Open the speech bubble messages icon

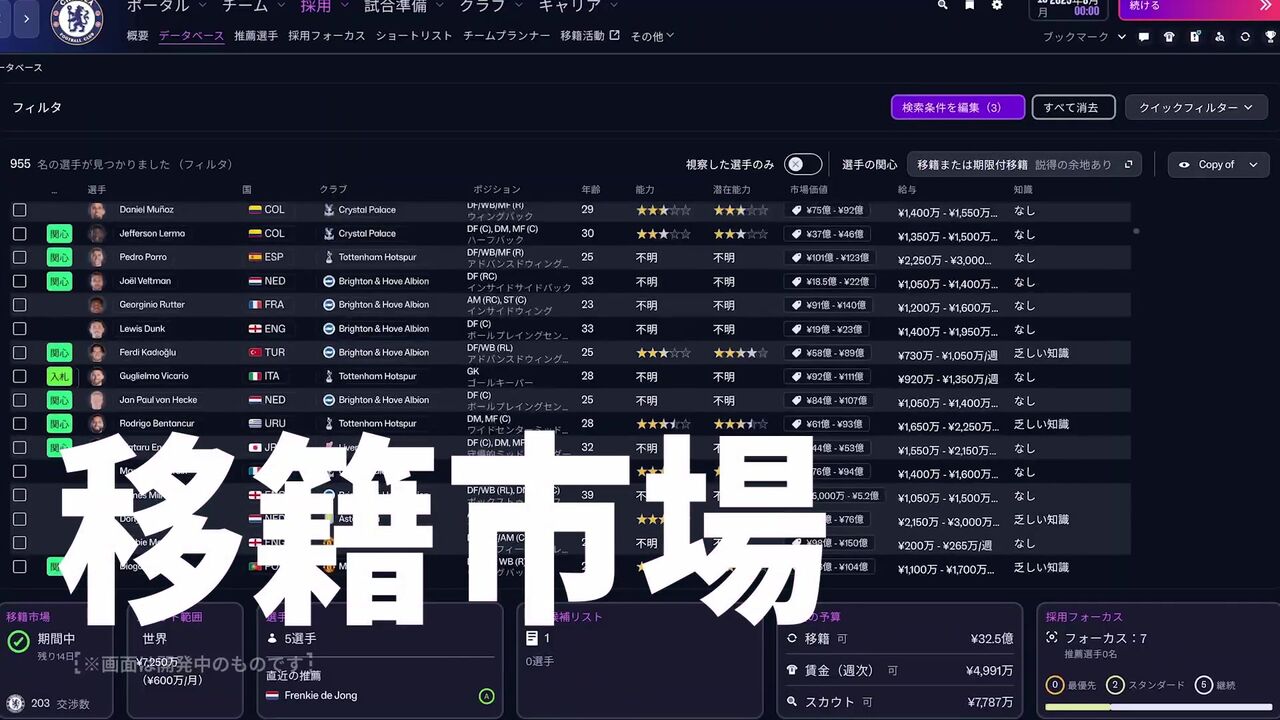[1144, 37]
